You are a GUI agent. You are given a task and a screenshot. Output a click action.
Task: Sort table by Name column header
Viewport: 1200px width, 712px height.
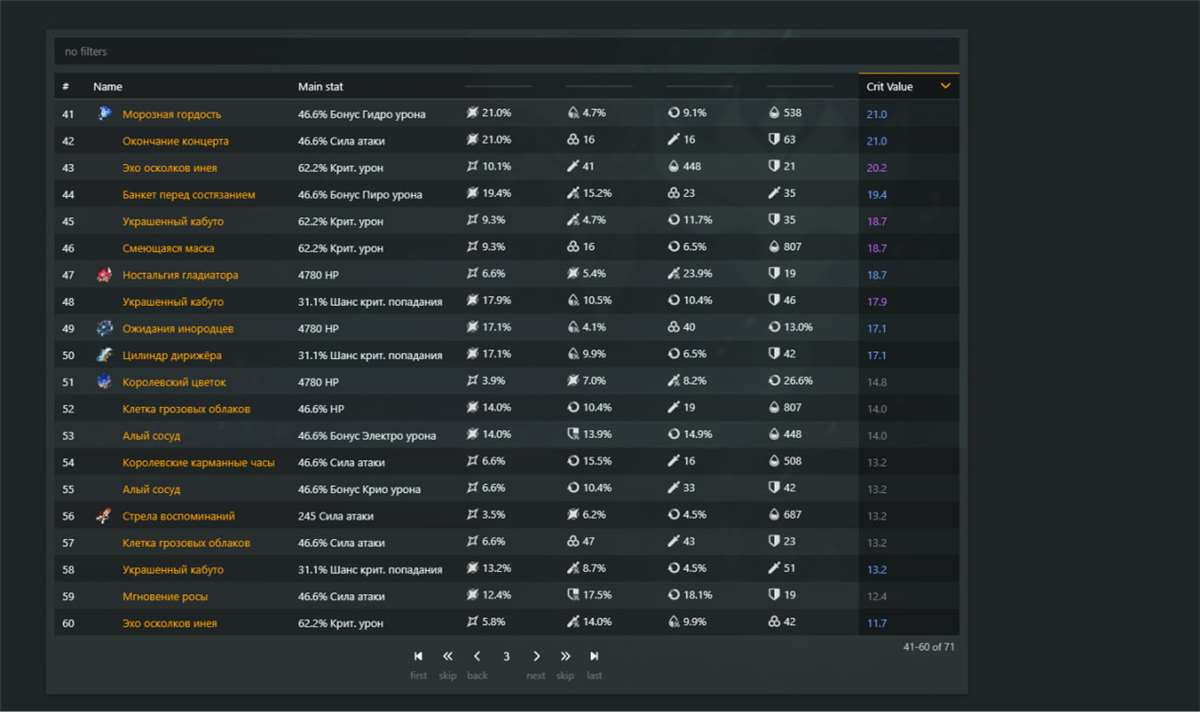pos(108,87)
